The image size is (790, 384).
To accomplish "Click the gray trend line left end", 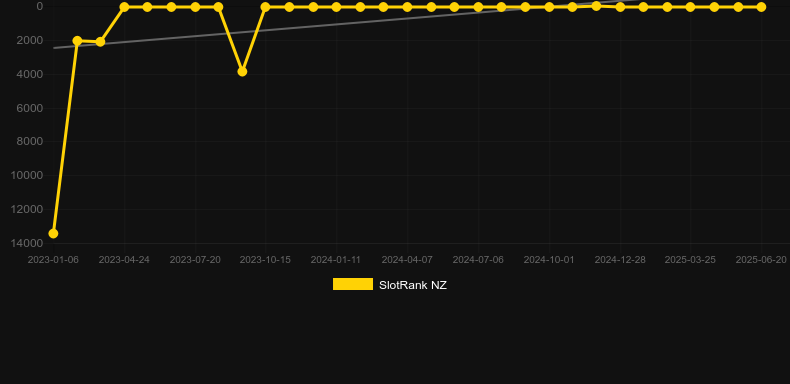I will click(54, 48).
